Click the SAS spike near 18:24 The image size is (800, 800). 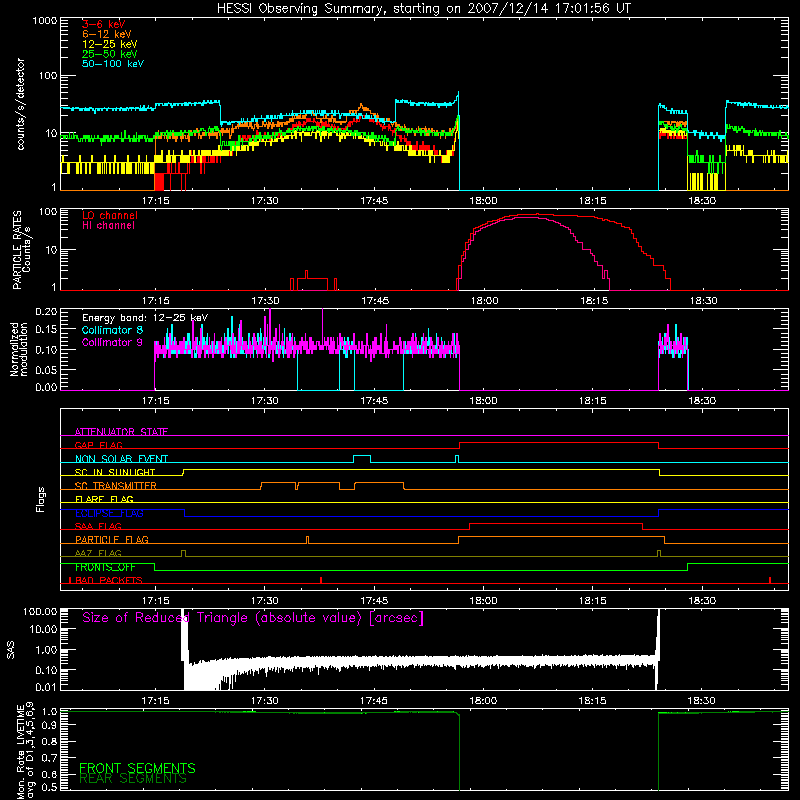pyautogui.click(x=658, y=648)
